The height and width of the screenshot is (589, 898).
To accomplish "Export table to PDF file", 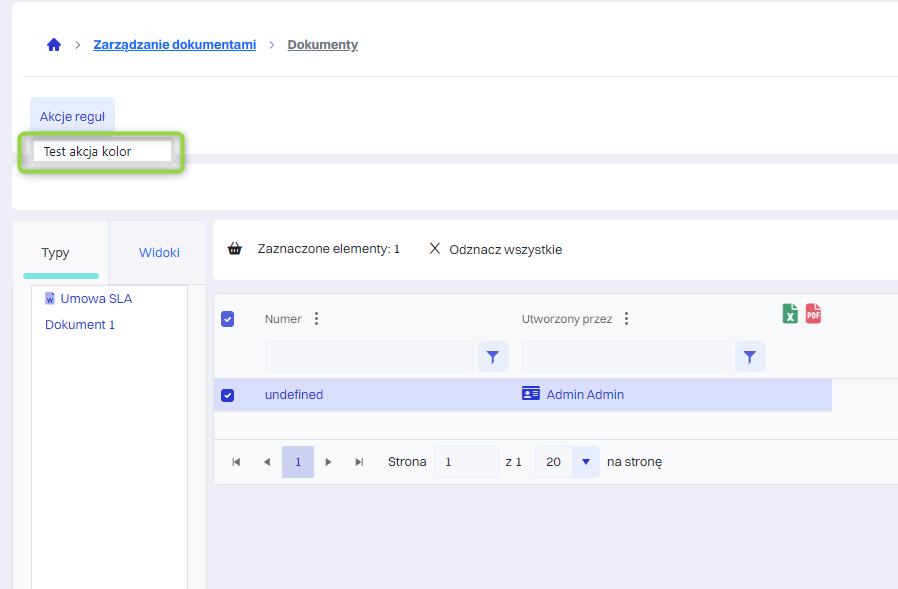I will click(x=813, y=314).
